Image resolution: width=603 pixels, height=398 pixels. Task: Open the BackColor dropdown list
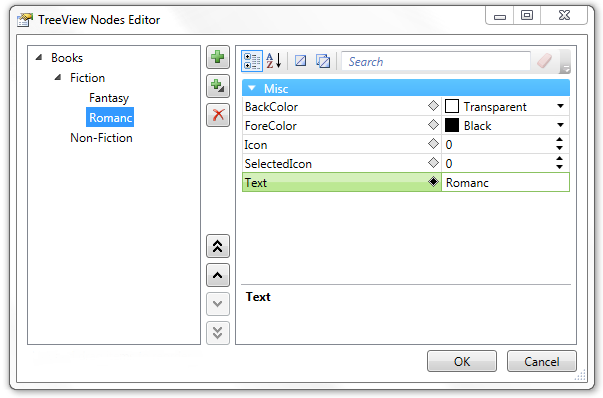pos(560,106)
